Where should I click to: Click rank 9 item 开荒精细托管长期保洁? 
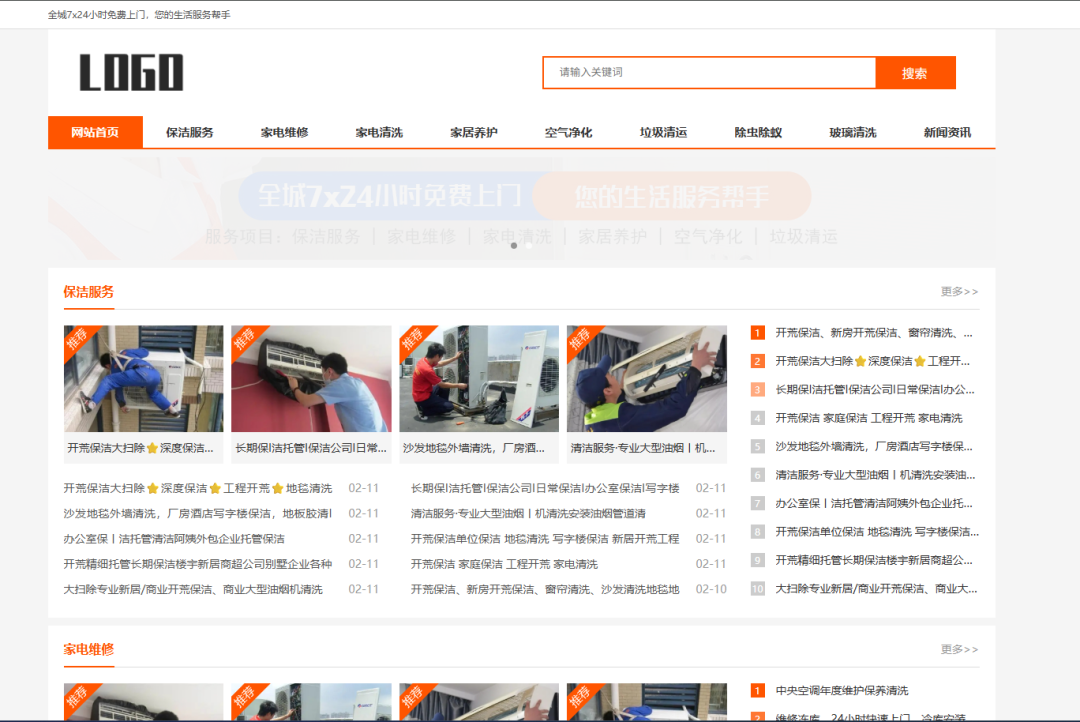pyautogui.click(x=874, y=560)
